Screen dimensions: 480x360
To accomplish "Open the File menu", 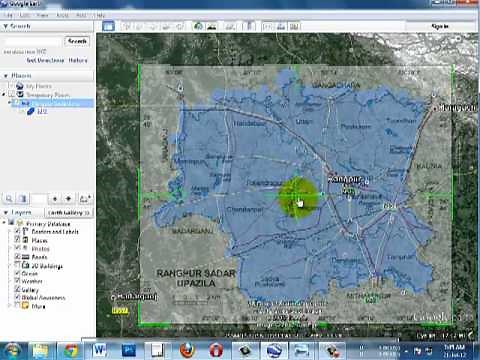I will pos(8,15).
